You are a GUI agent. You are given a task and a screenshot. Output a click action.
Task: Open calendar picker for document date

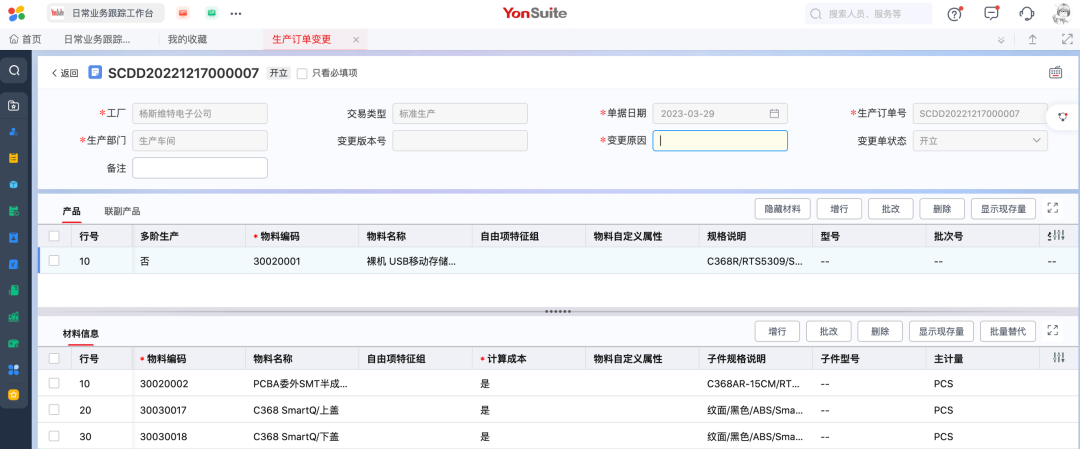coord(774,114)
